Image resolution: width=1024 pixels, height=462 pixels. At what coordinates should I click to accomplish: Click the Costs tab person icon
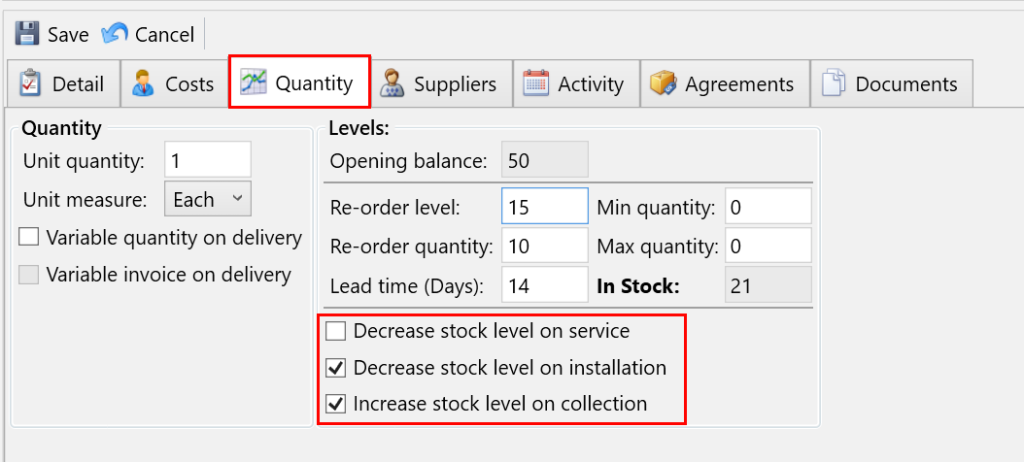pos(143,84)
